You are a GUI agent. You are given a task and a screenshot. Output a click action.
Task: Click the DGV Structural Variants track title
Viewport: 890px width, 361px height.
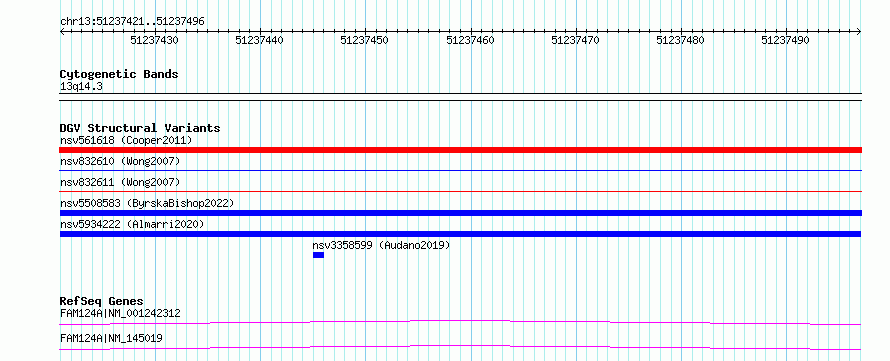point(140,128)
